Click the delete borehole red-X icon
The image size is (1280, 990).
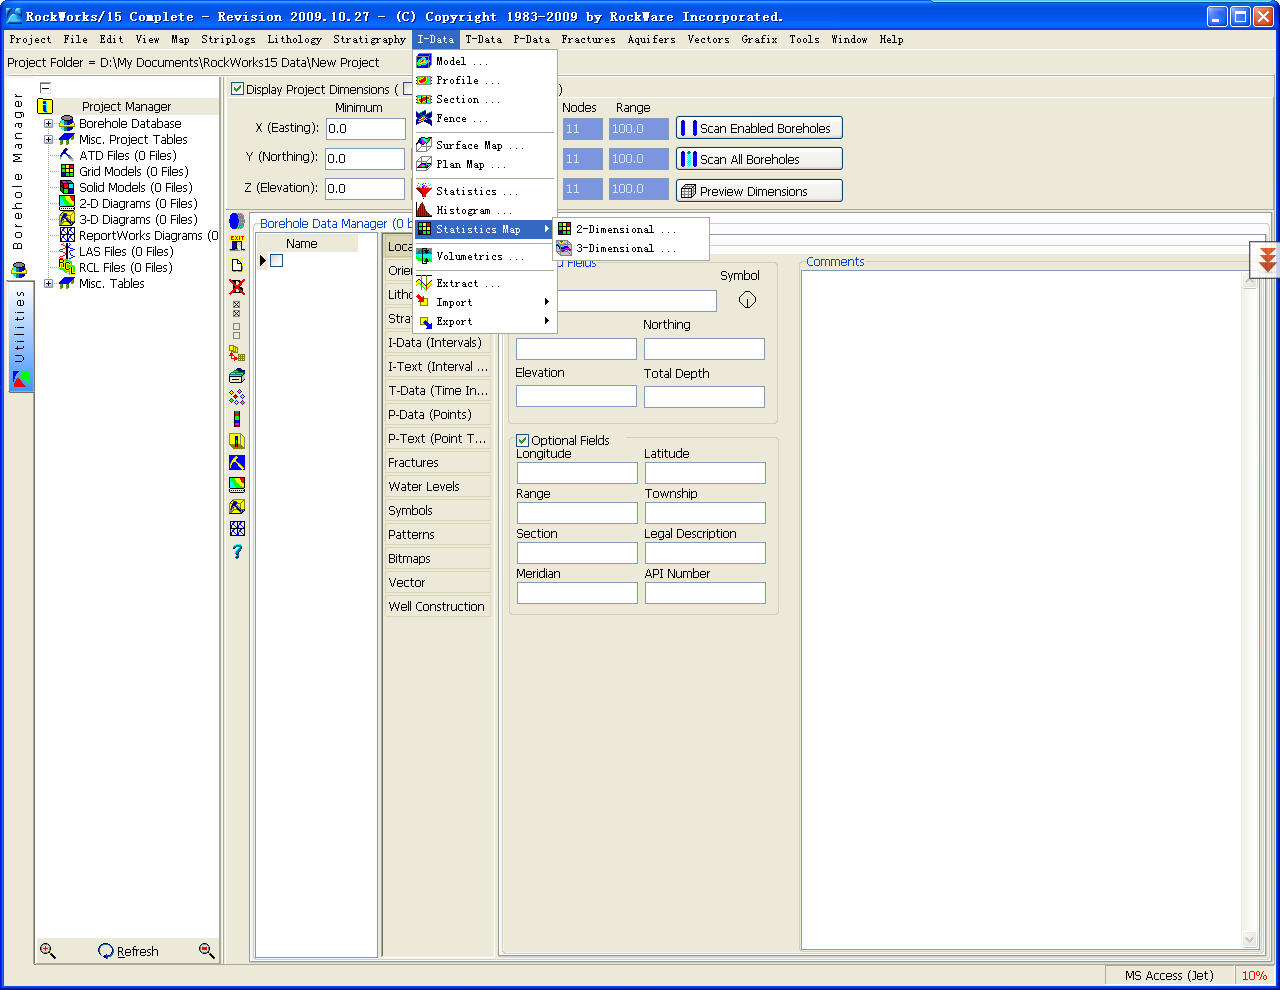[237, 287]
